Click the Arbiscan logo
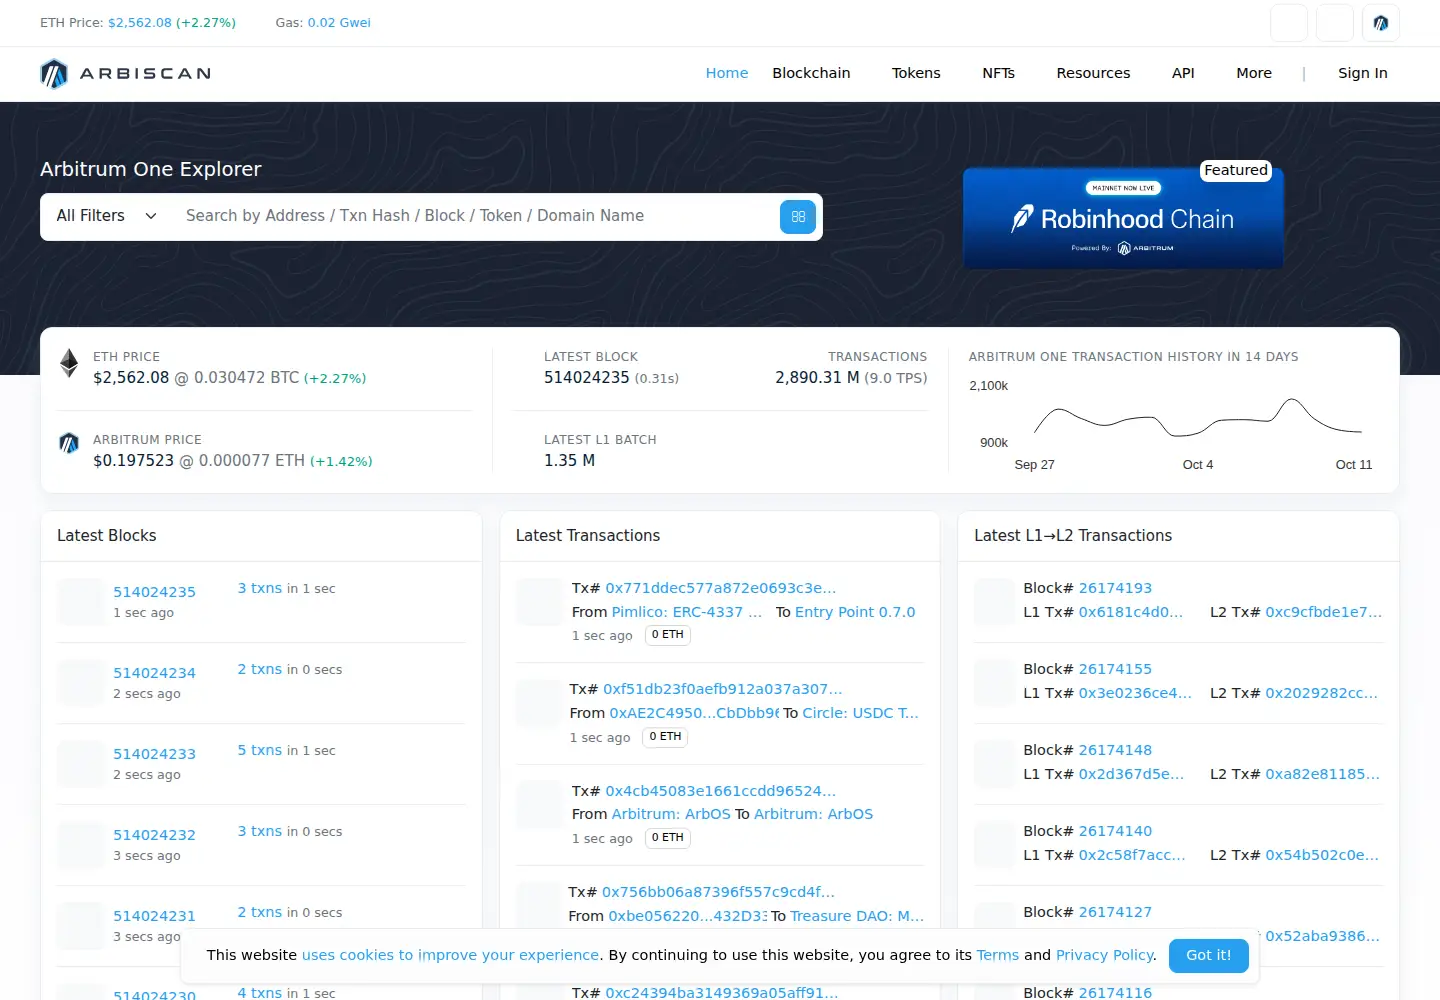The height and width of the screenshot is (1000, 1440). [x=126, y=74]
